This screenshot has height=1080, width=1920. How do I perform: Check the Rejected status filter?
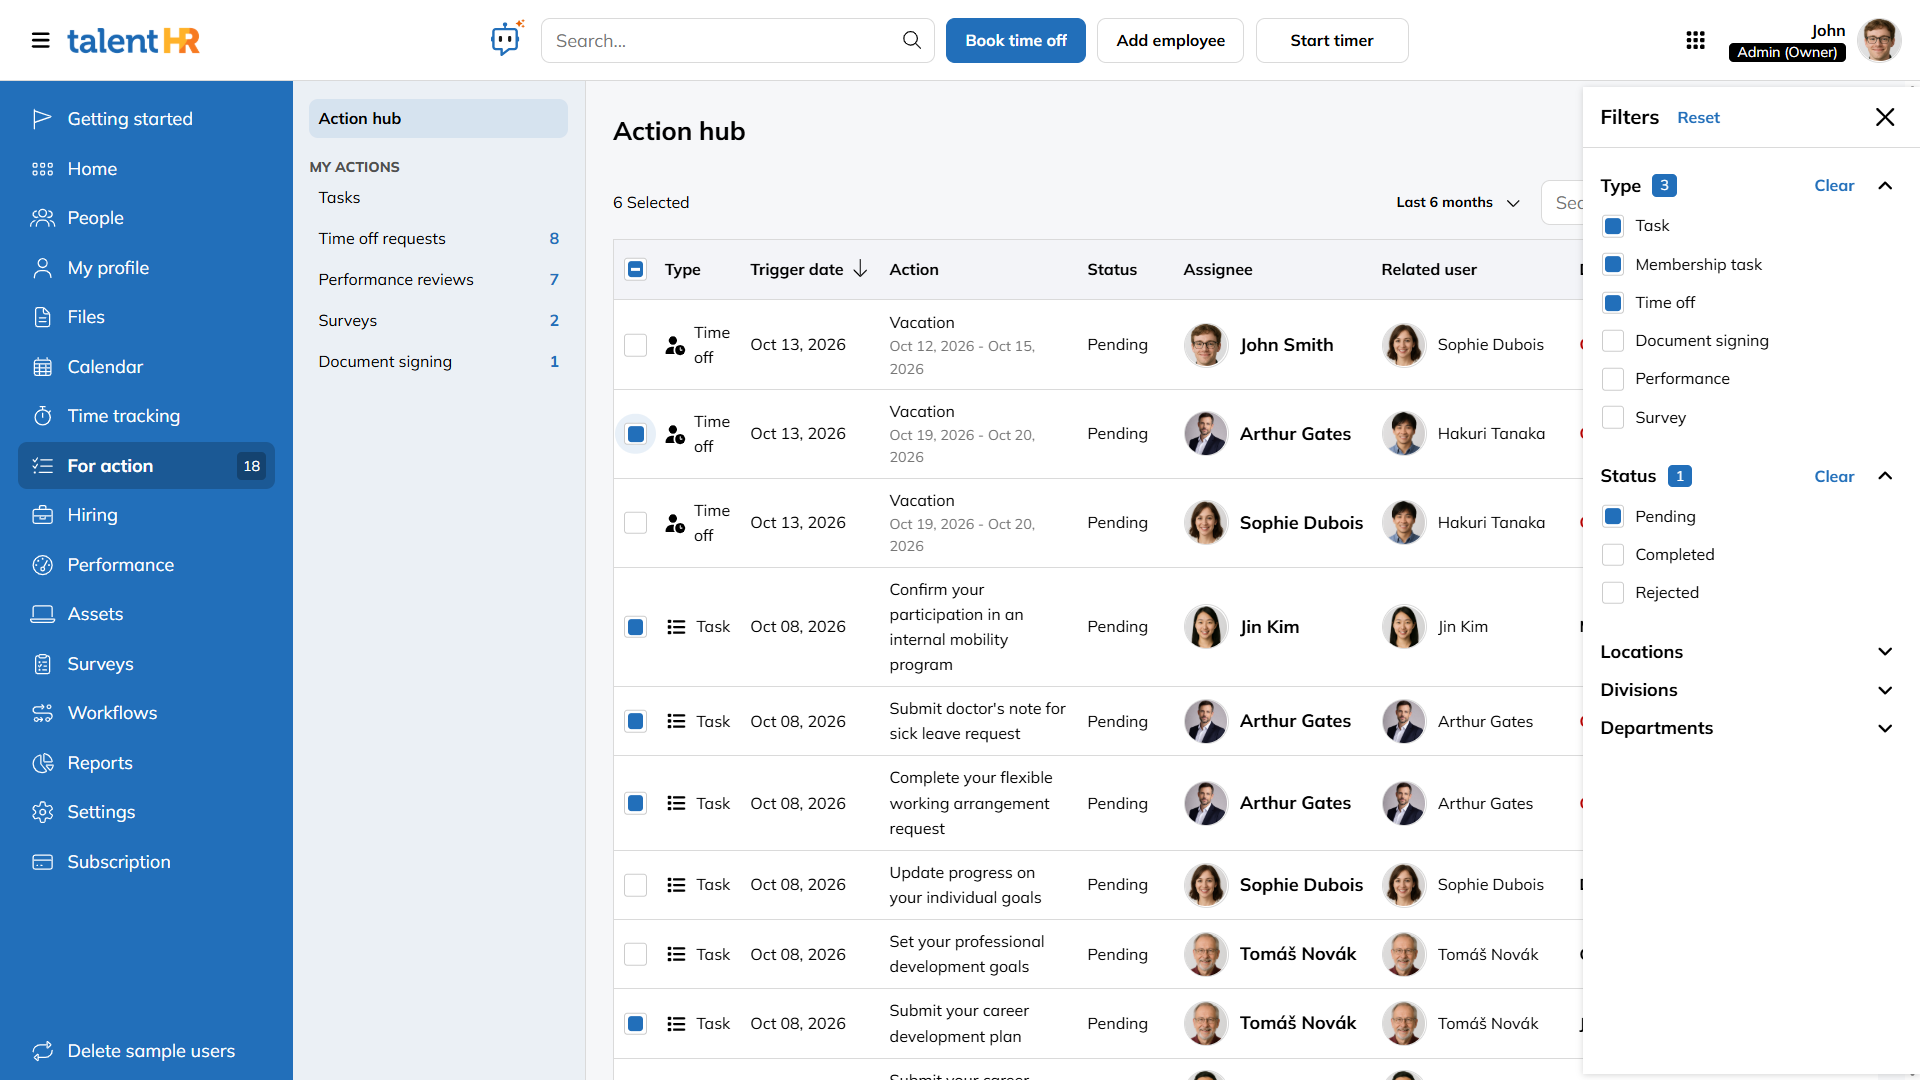[x=1613, y=593]
